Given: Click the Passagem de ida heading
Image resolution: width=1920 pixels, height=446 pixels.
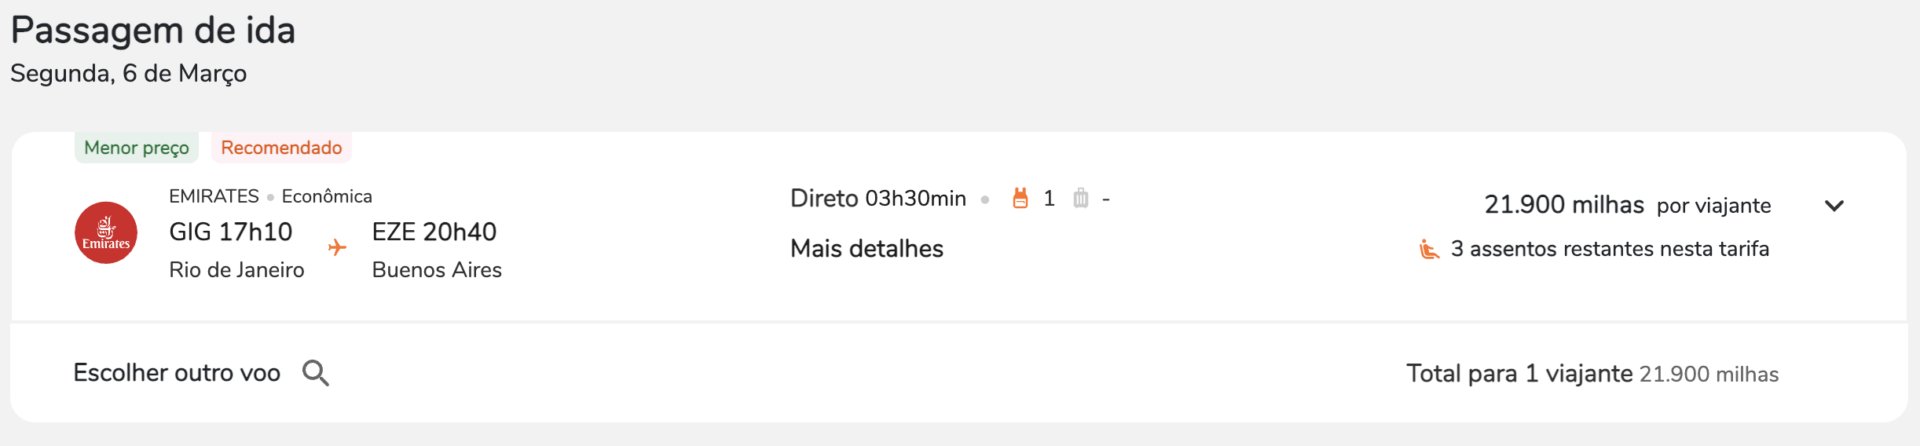Looking at the screenshot, I should click(153, 30).
